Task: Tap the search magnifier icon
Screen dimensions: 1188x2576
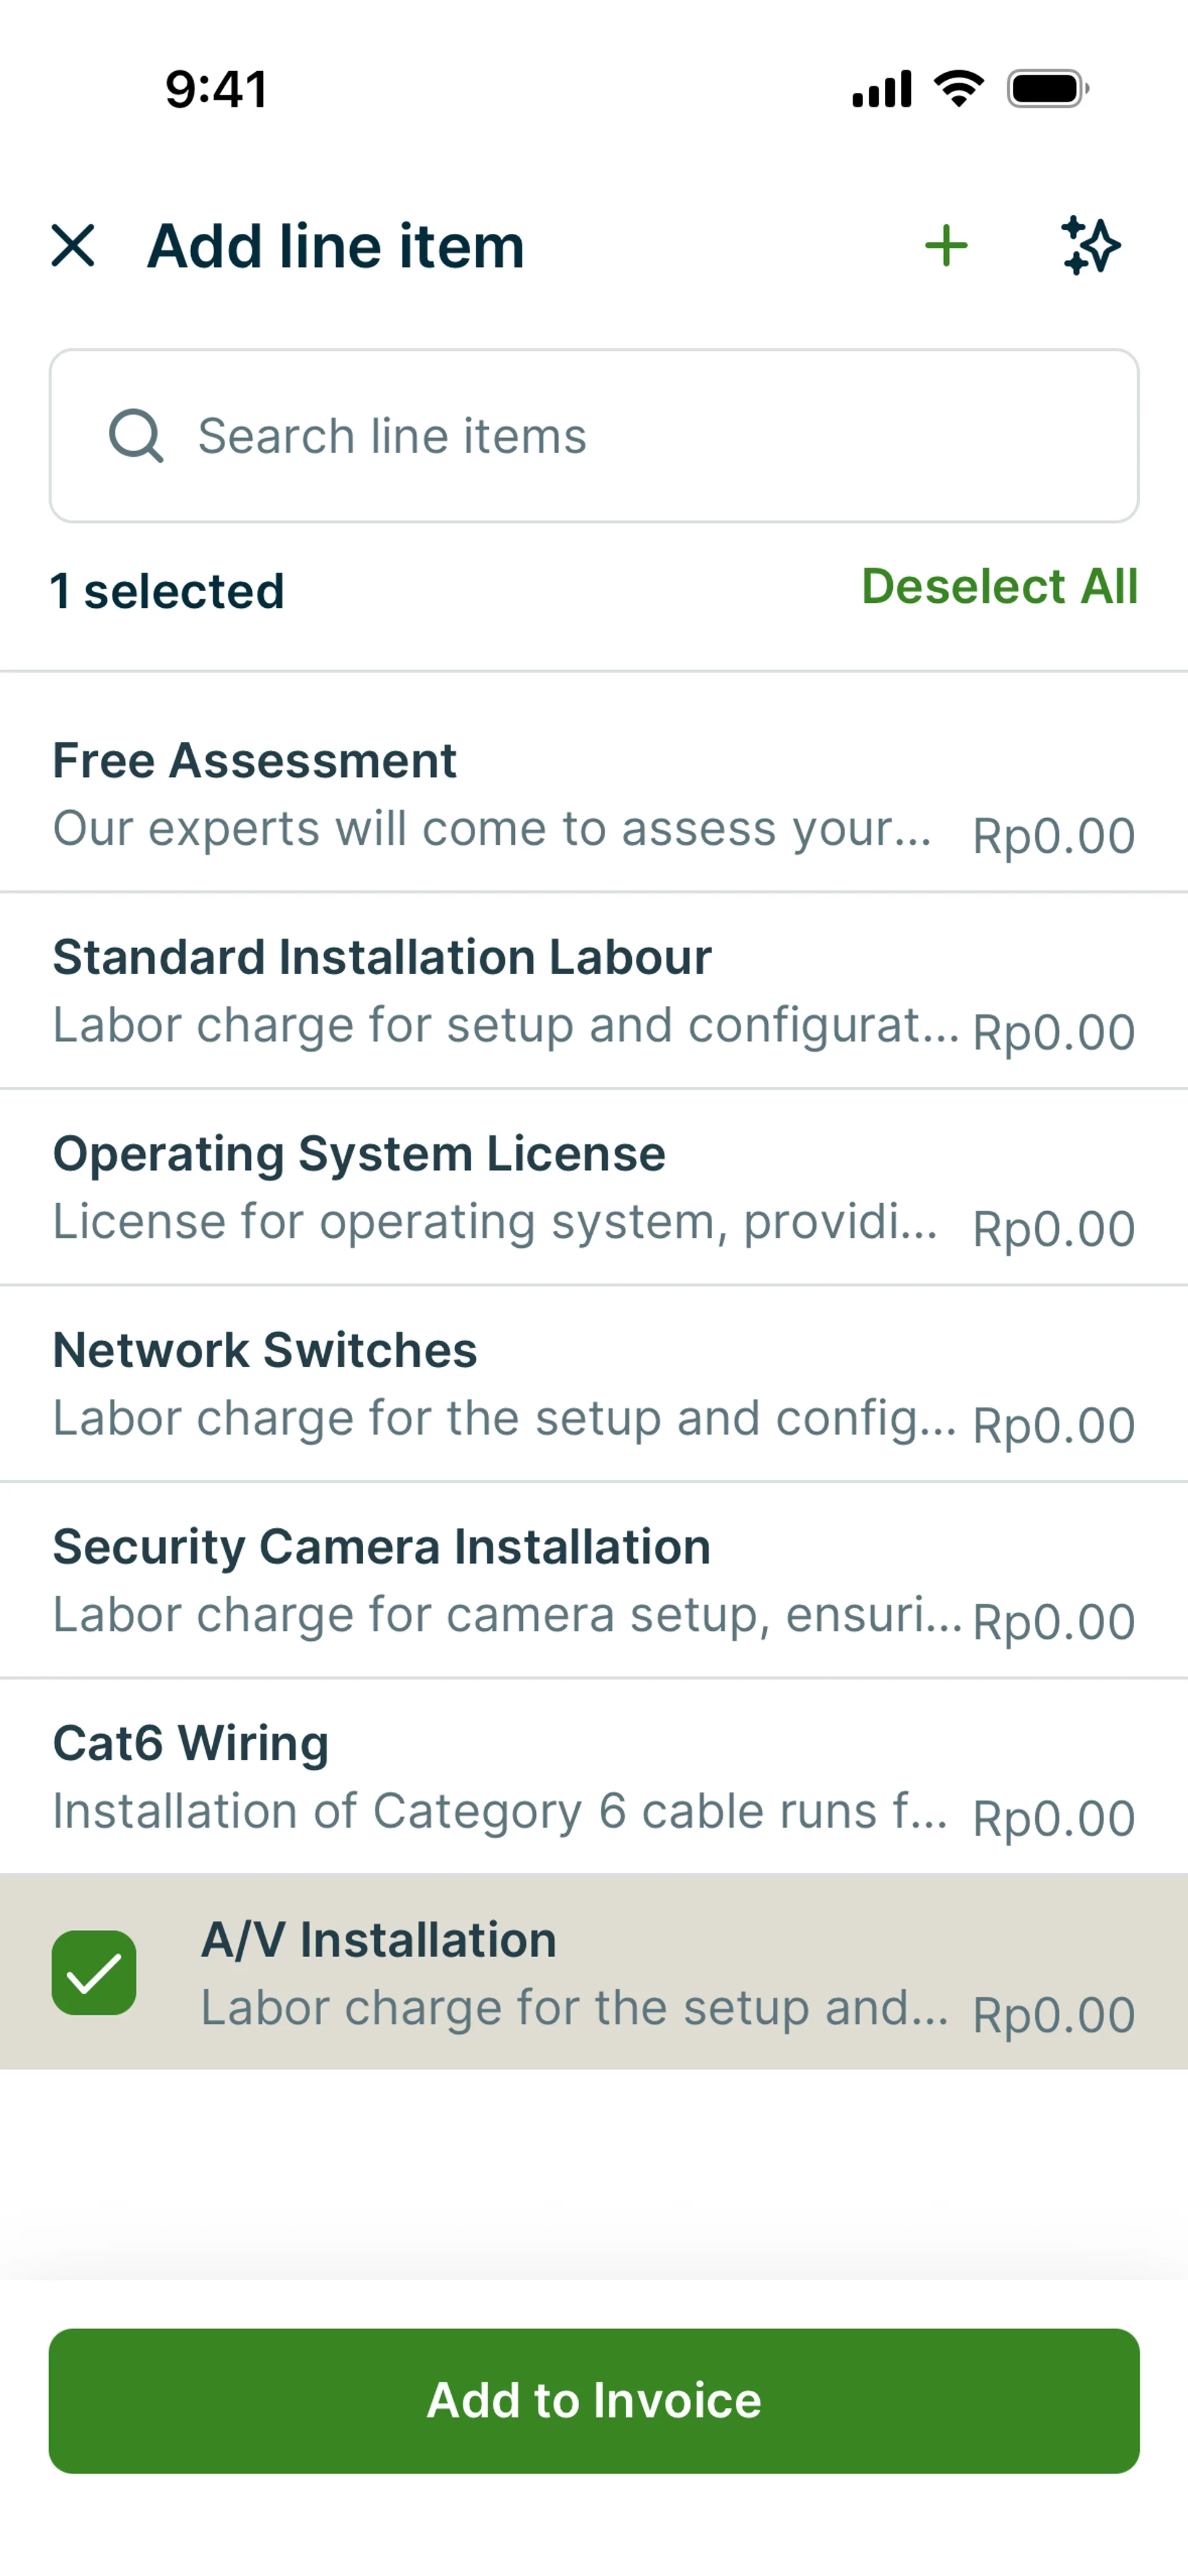Action: (136, 436)
